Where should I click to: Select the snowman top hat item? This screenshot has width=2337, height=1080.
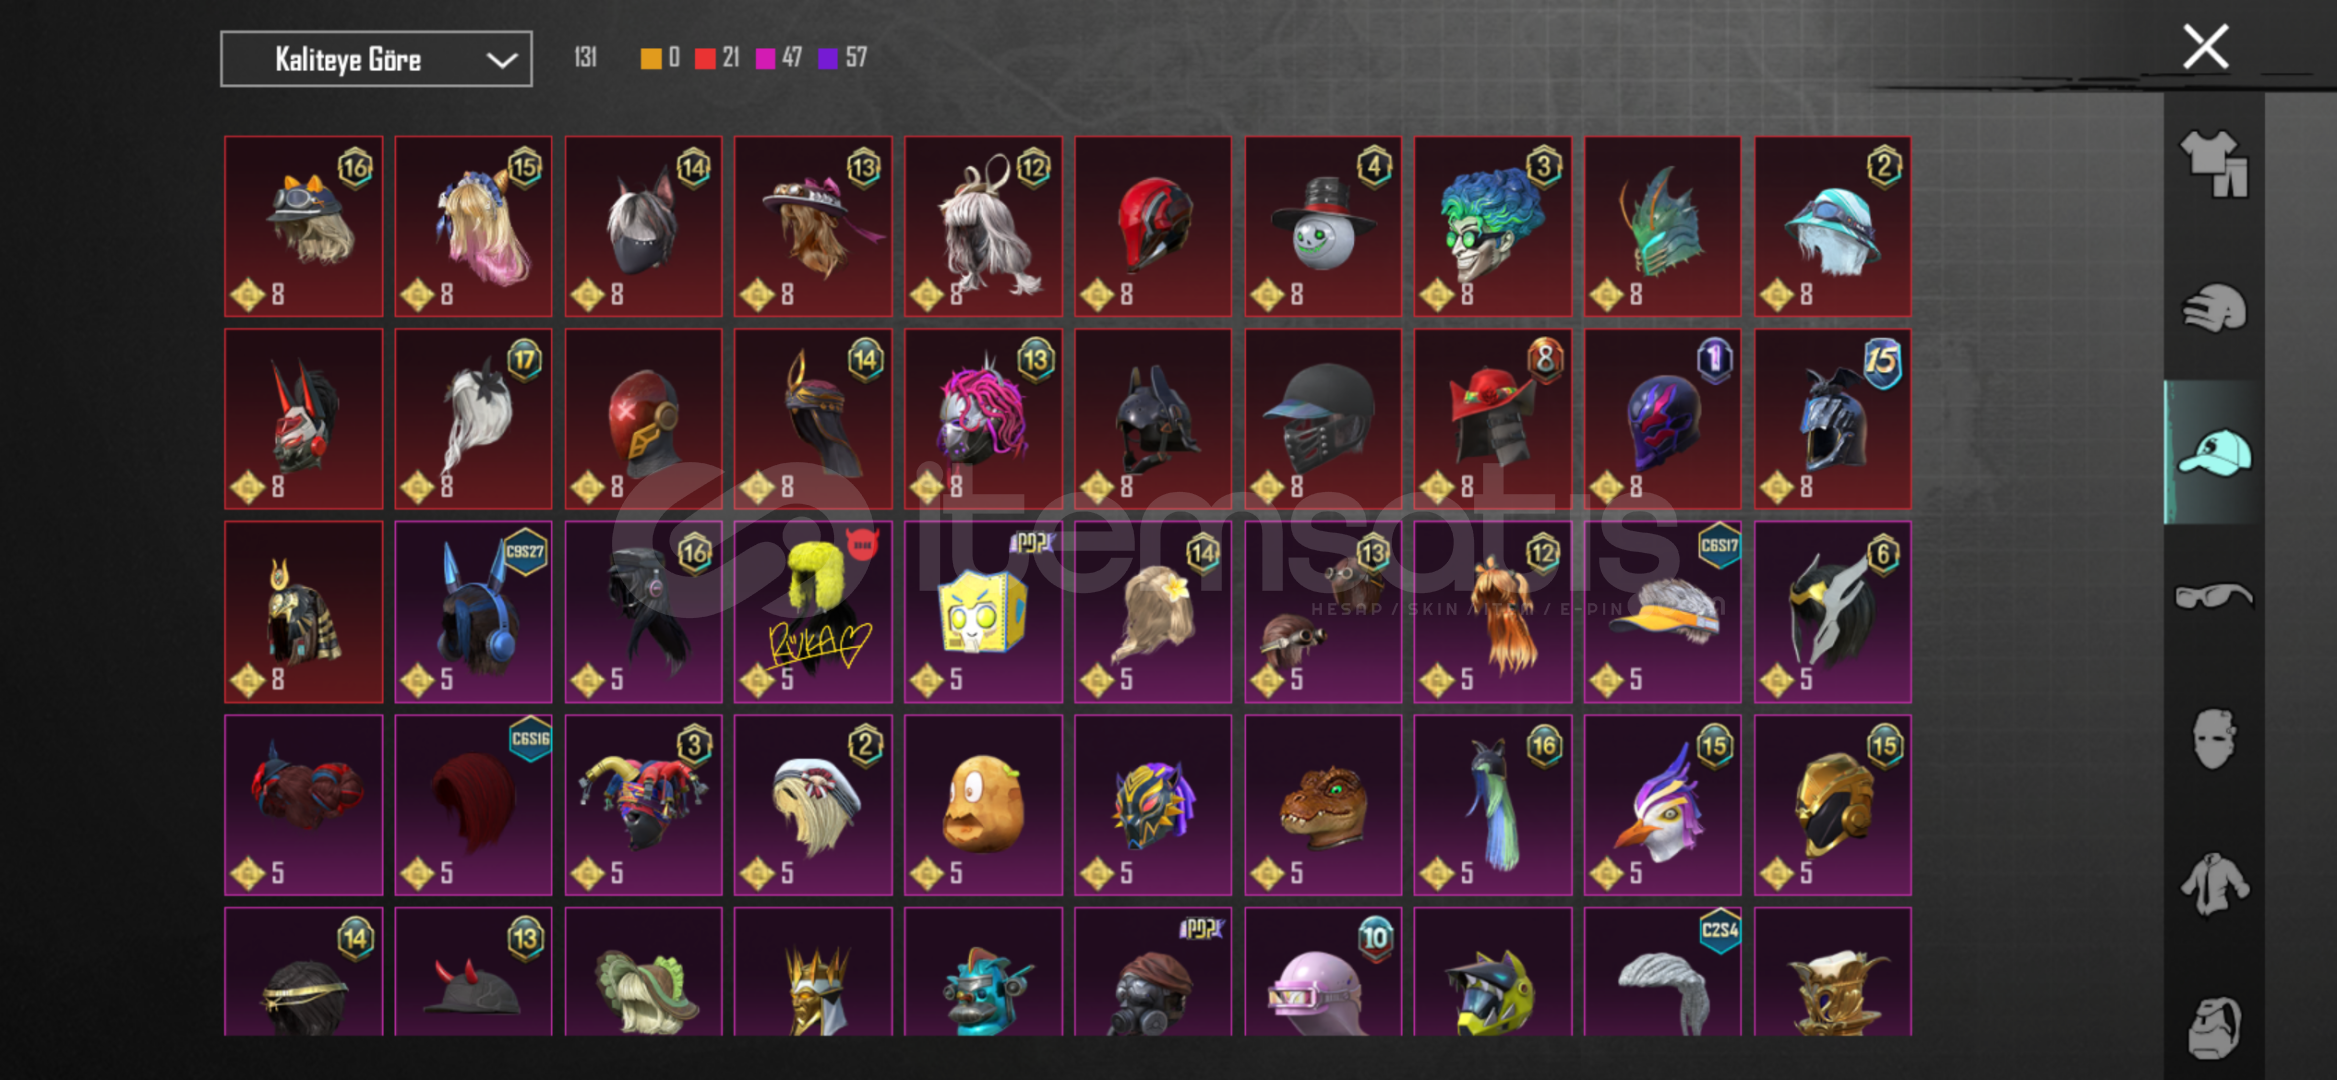(x=1323, y=226)
